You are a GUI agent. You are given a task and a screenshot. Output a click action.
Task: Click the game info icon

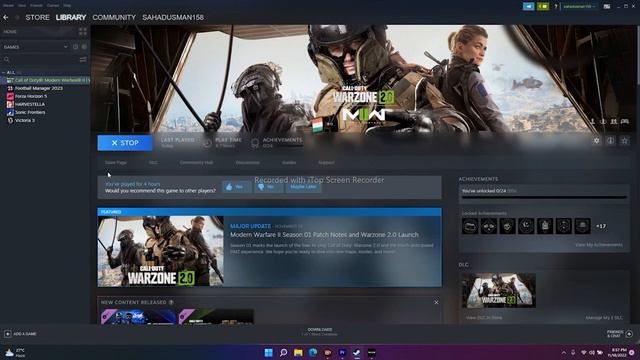(x=610, y=141)
